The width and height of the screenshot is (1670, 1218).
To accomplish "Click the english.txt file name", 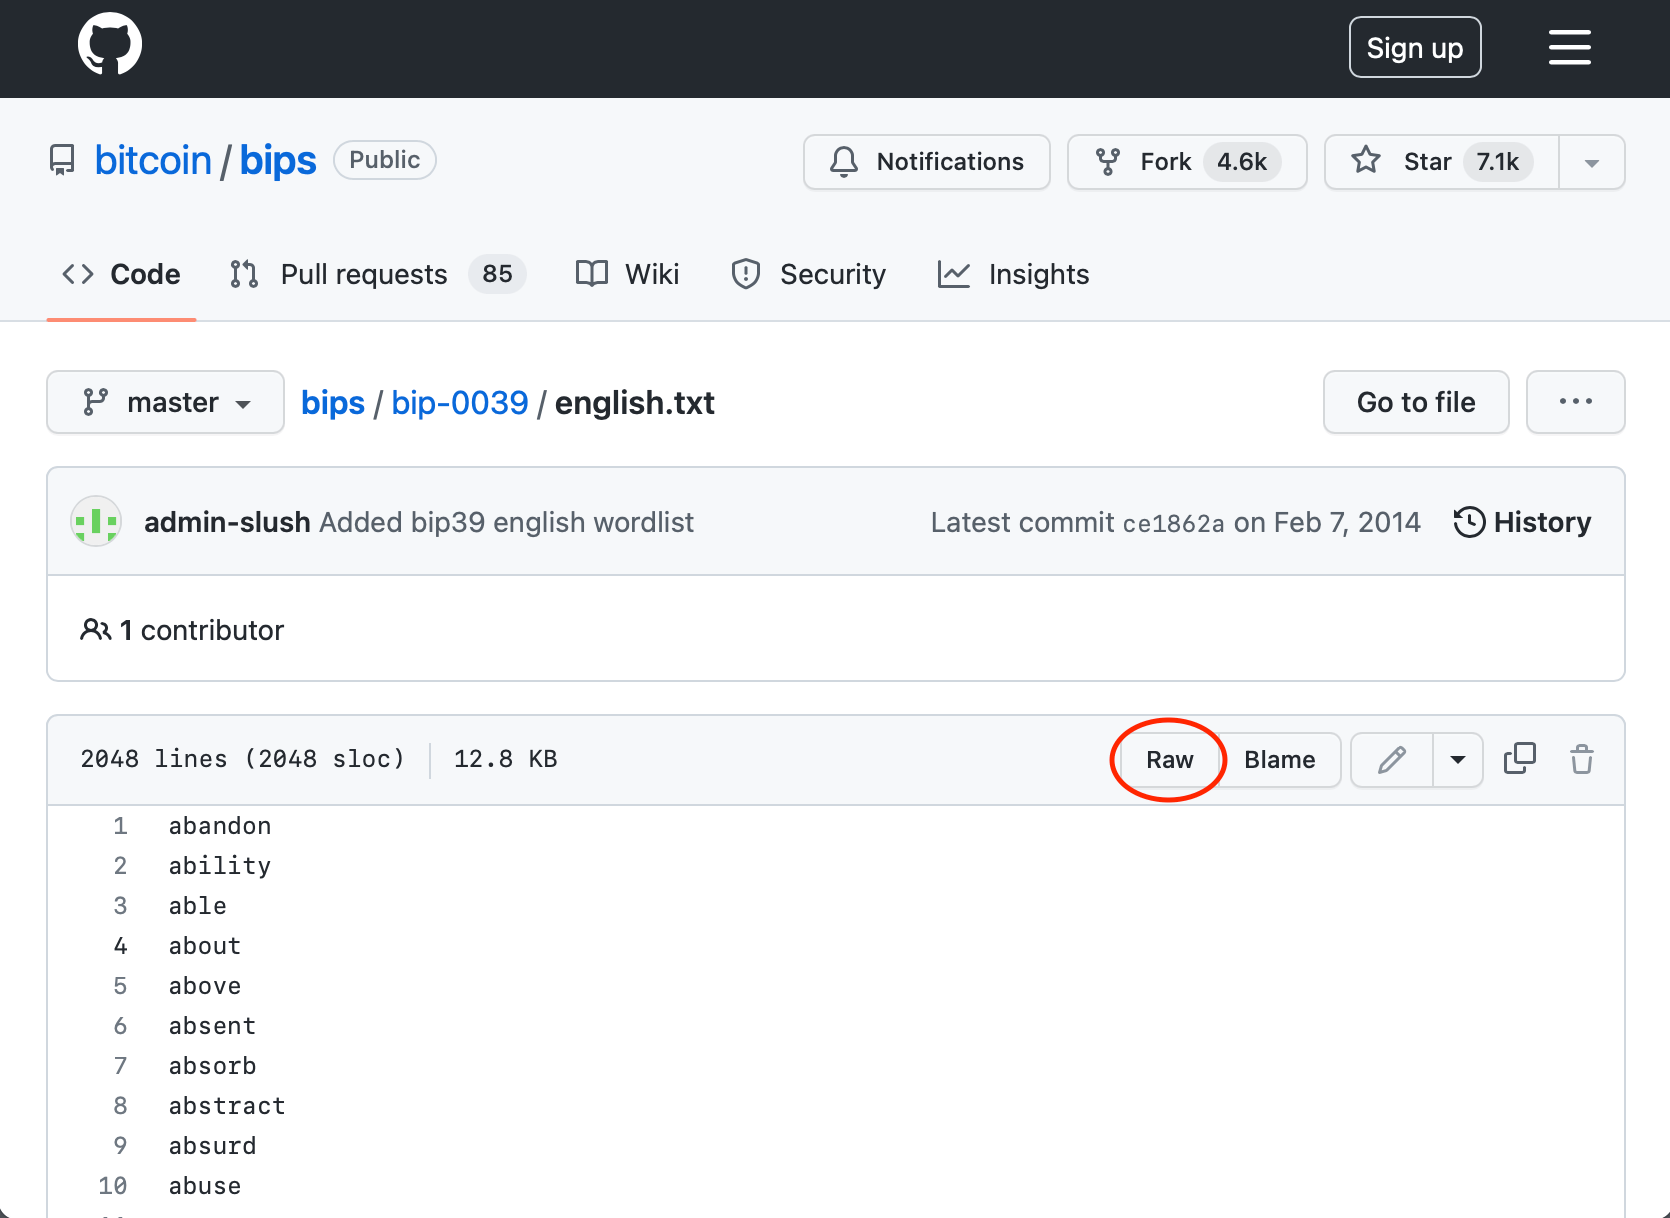I will click(x=635, y=402).
